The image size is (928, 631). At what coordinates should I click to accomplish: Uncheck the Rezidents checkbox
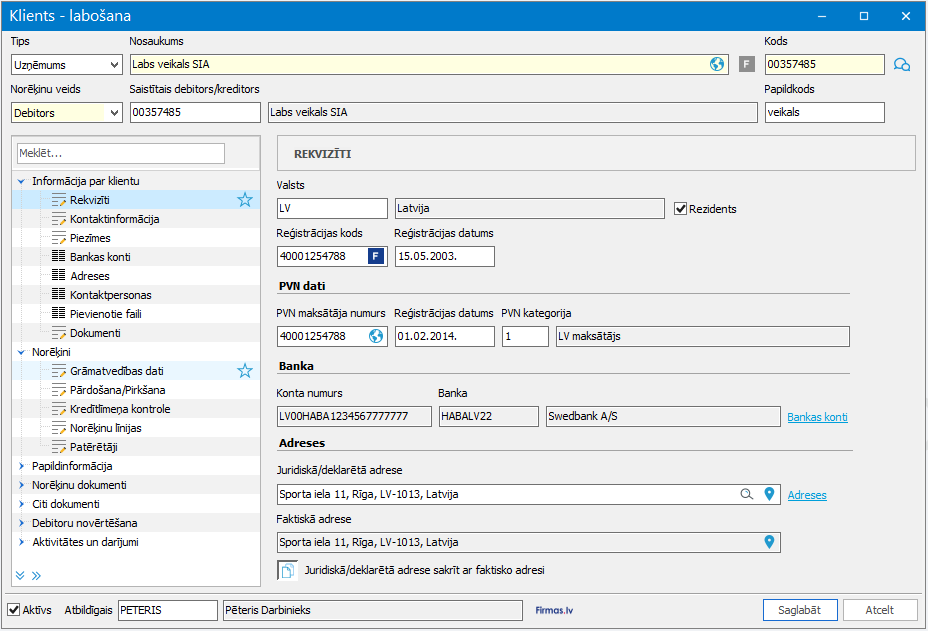pyautogui.click(x=682, y=209)
